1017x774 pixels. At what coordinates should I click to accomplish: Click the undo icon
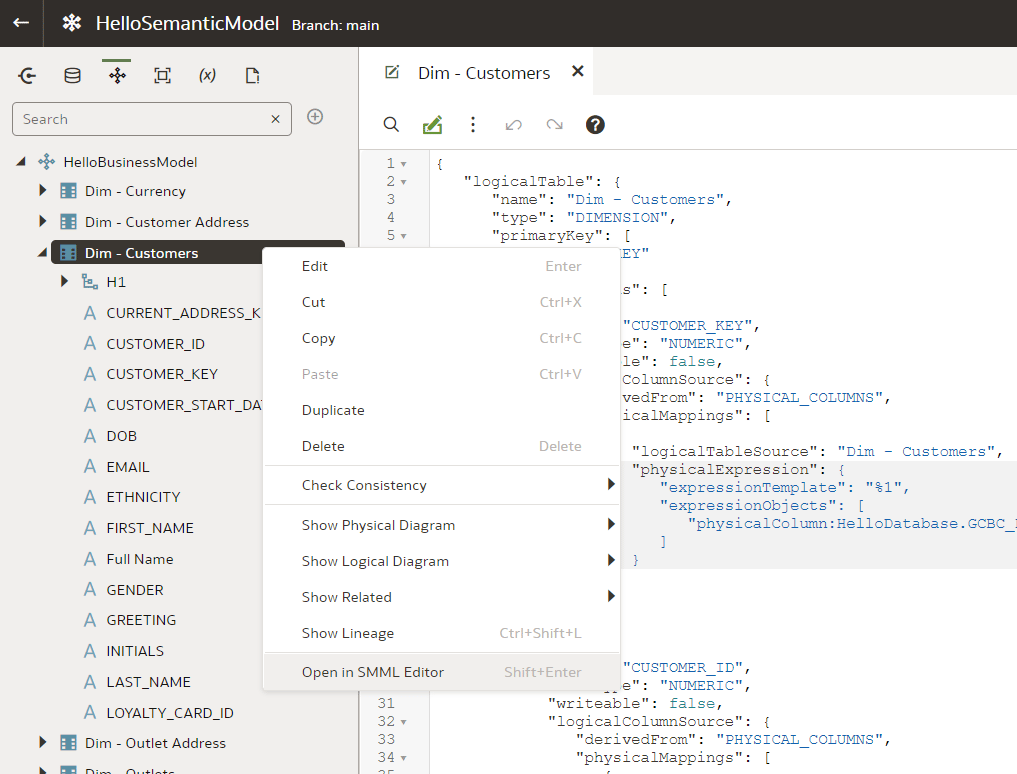tap(513, 124)
